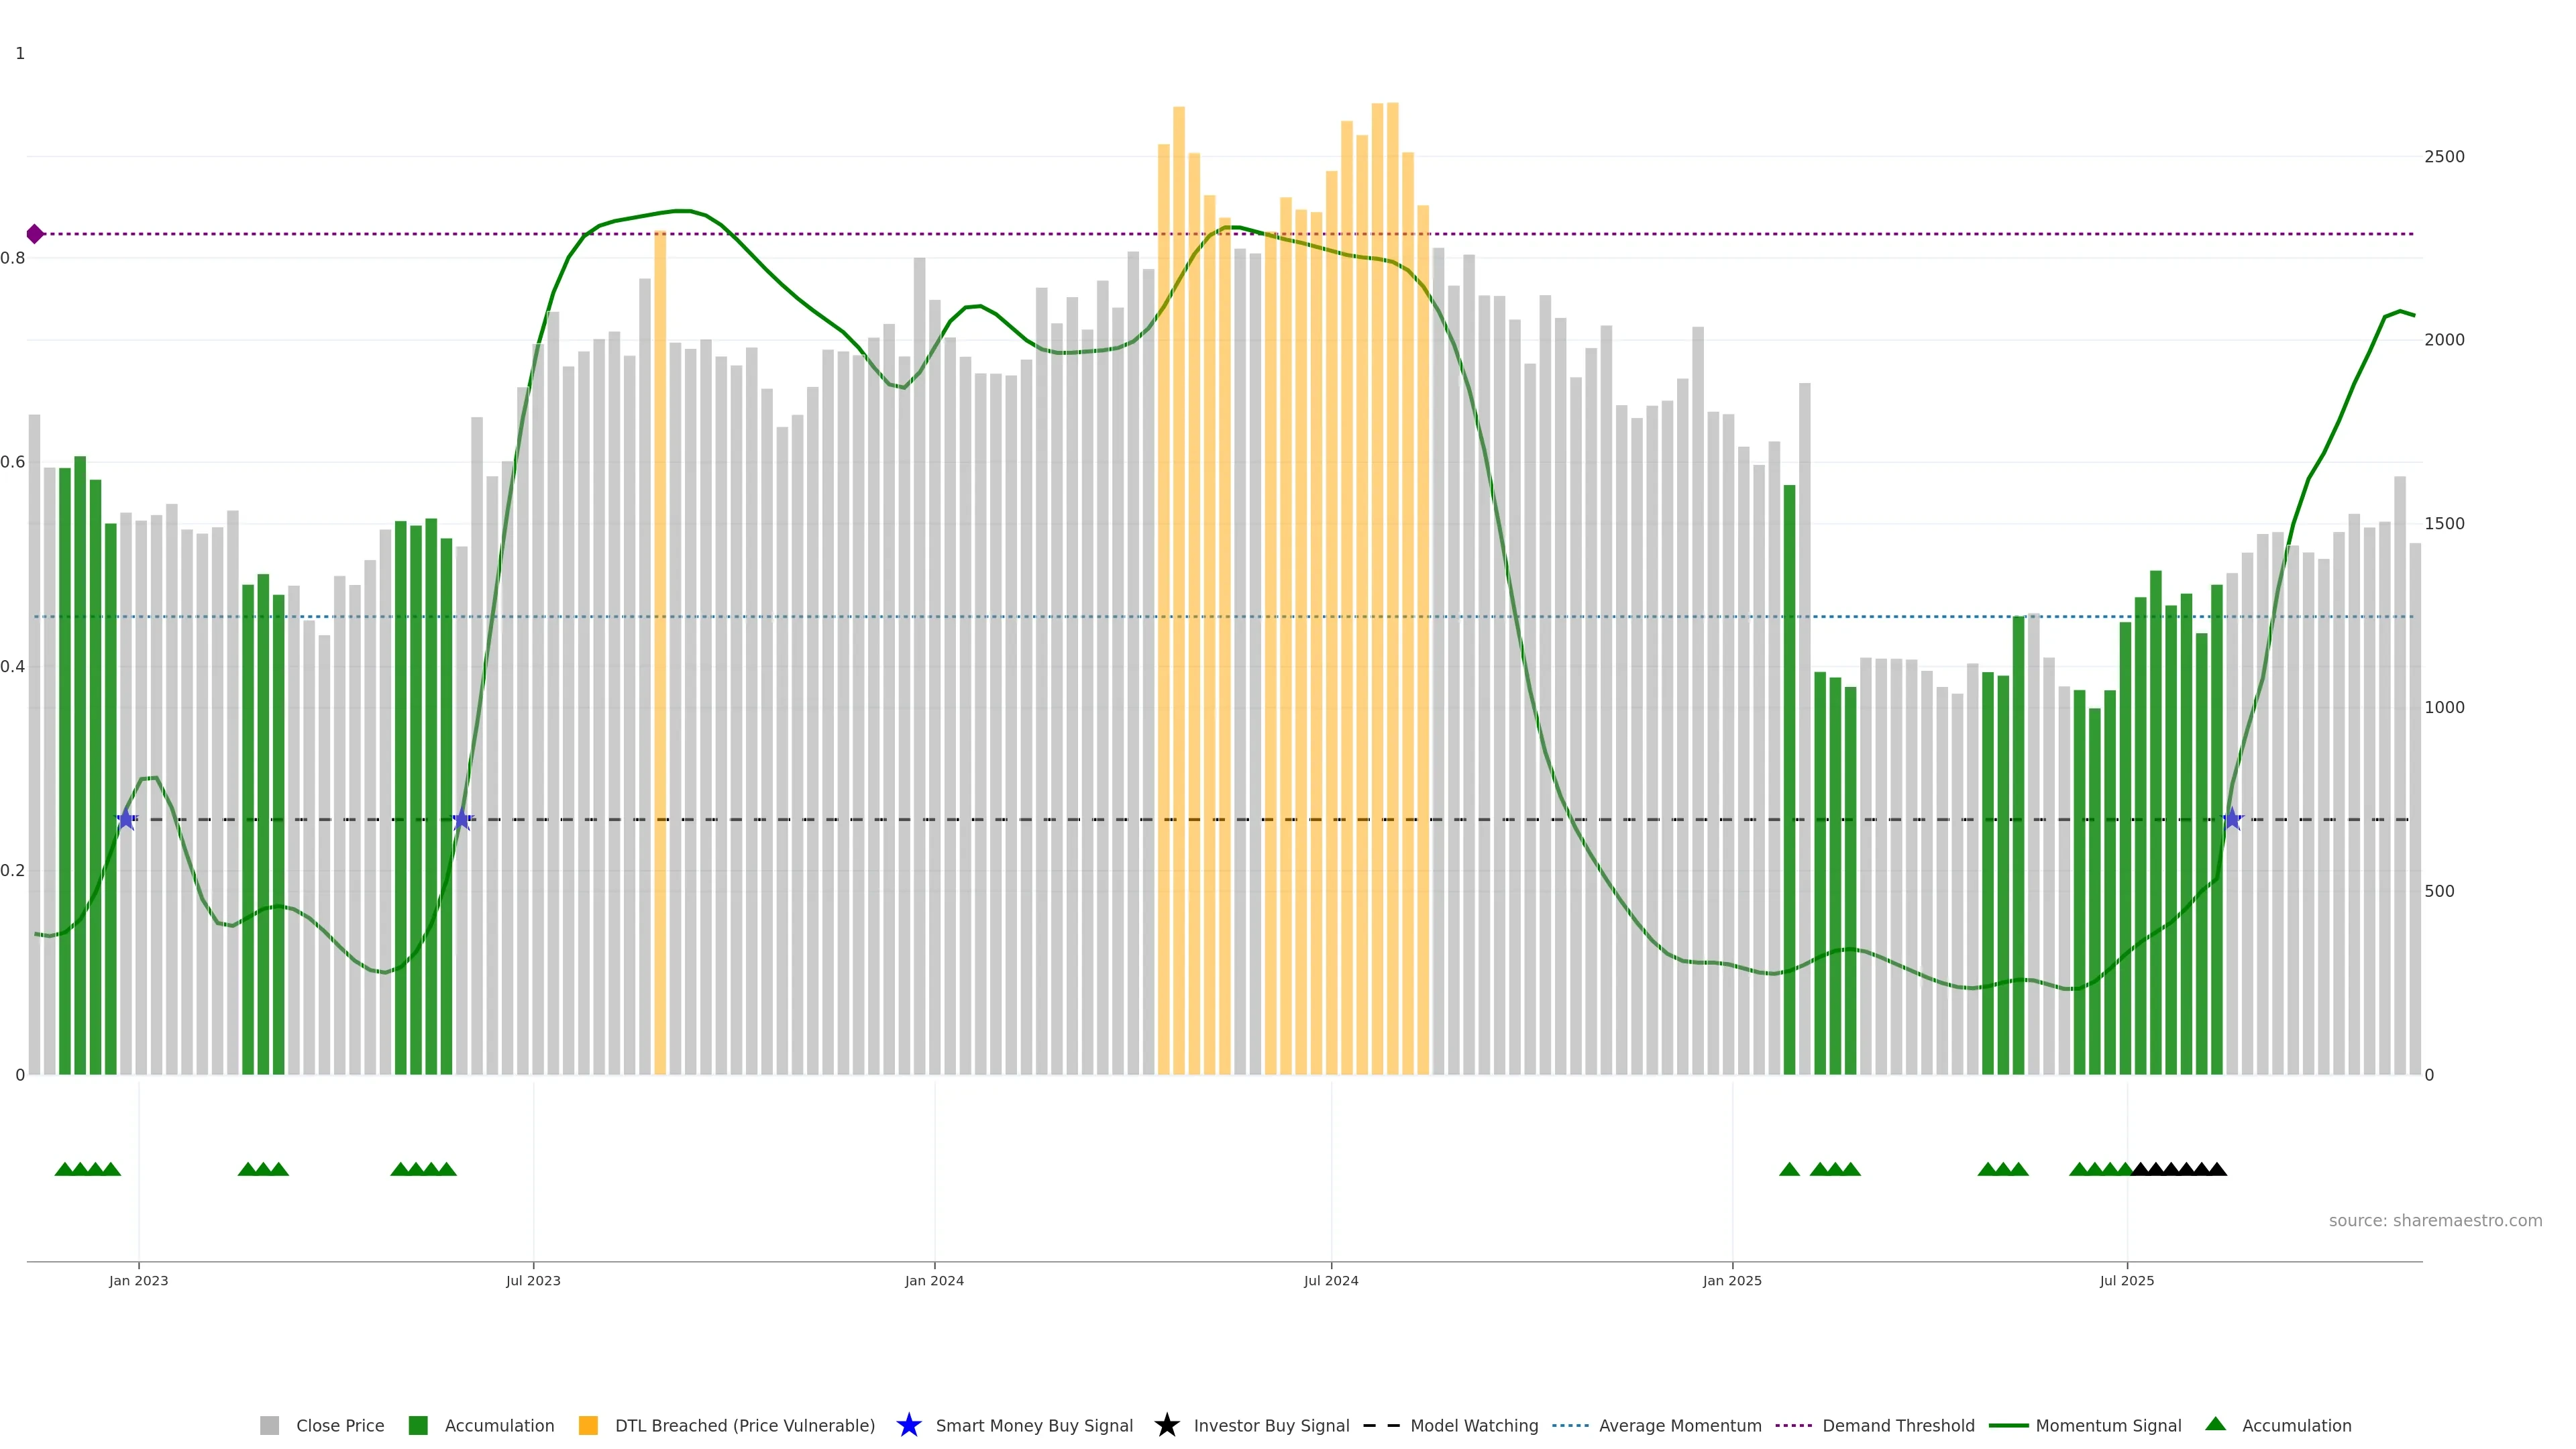Click the green Accumulation square legend swatch

418,1426
